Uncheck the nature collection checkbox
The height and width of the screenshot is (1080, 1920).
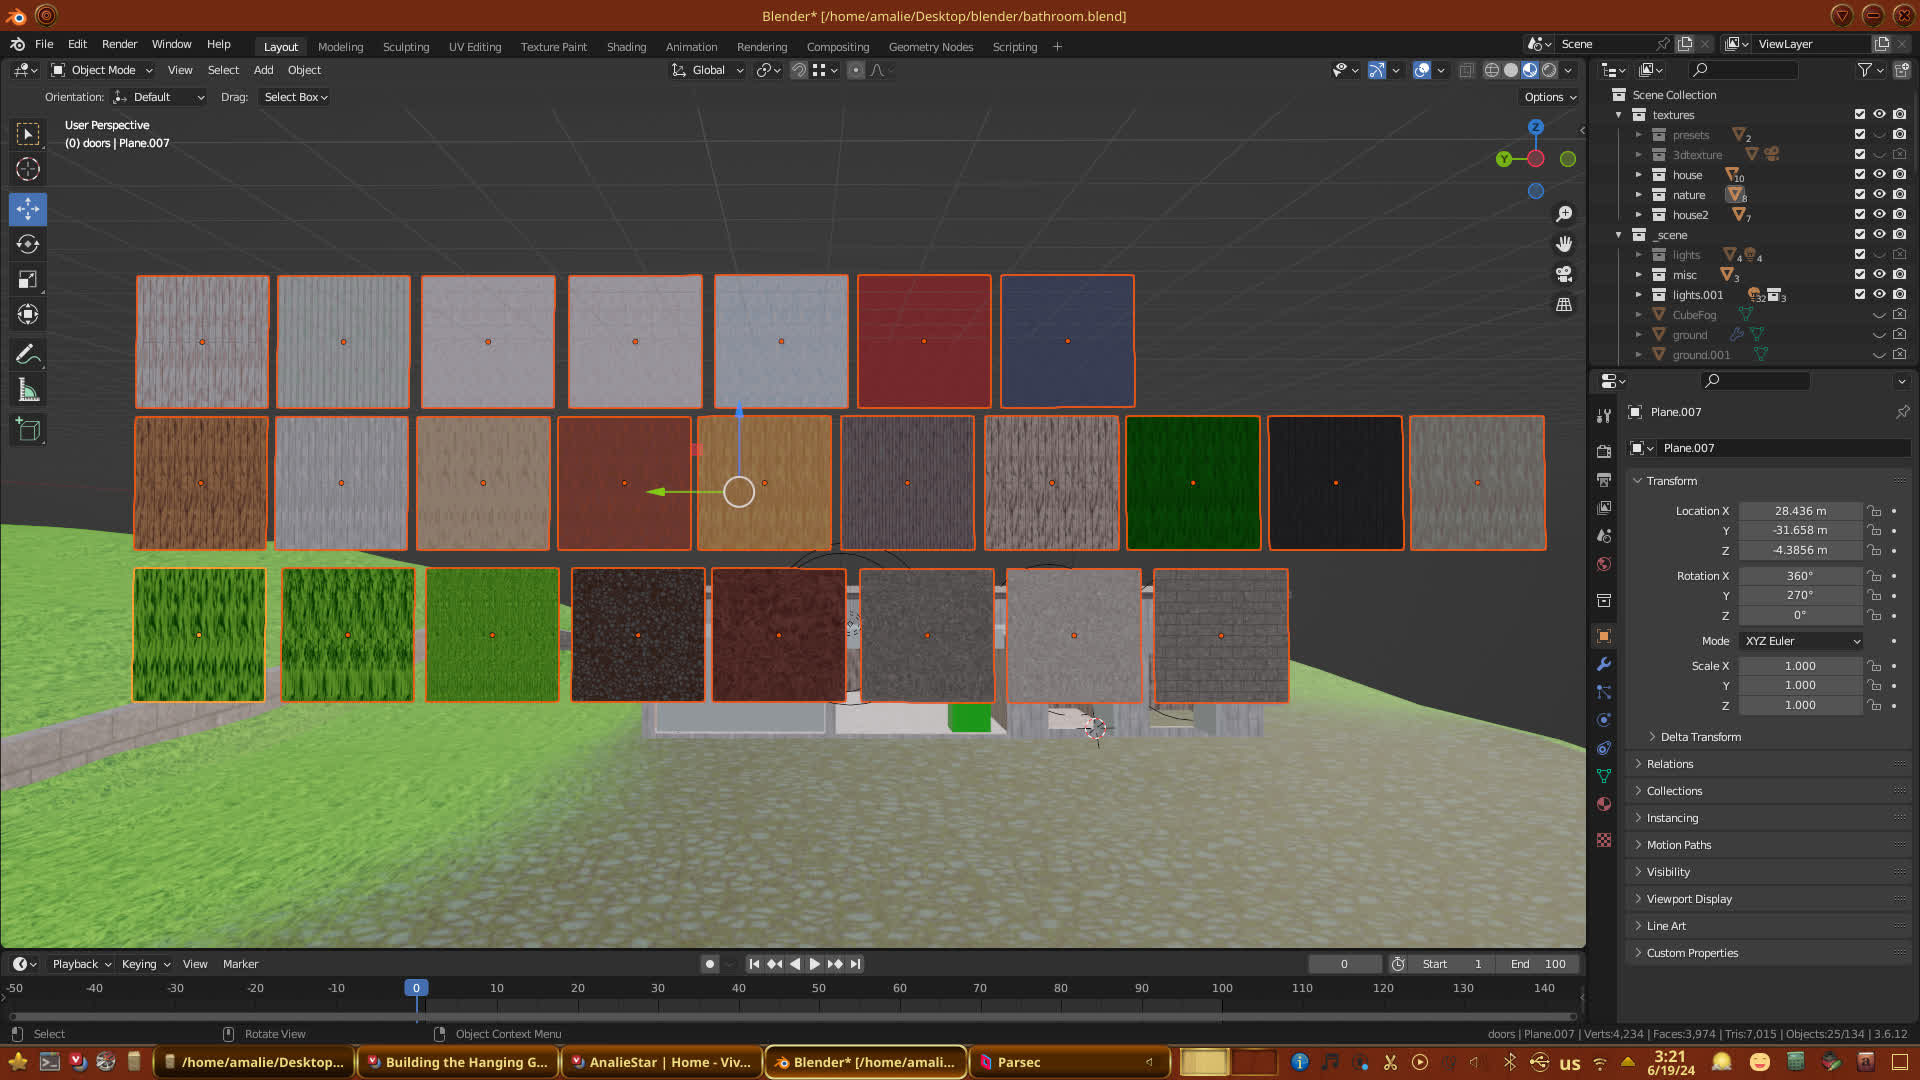point(1859,194)
